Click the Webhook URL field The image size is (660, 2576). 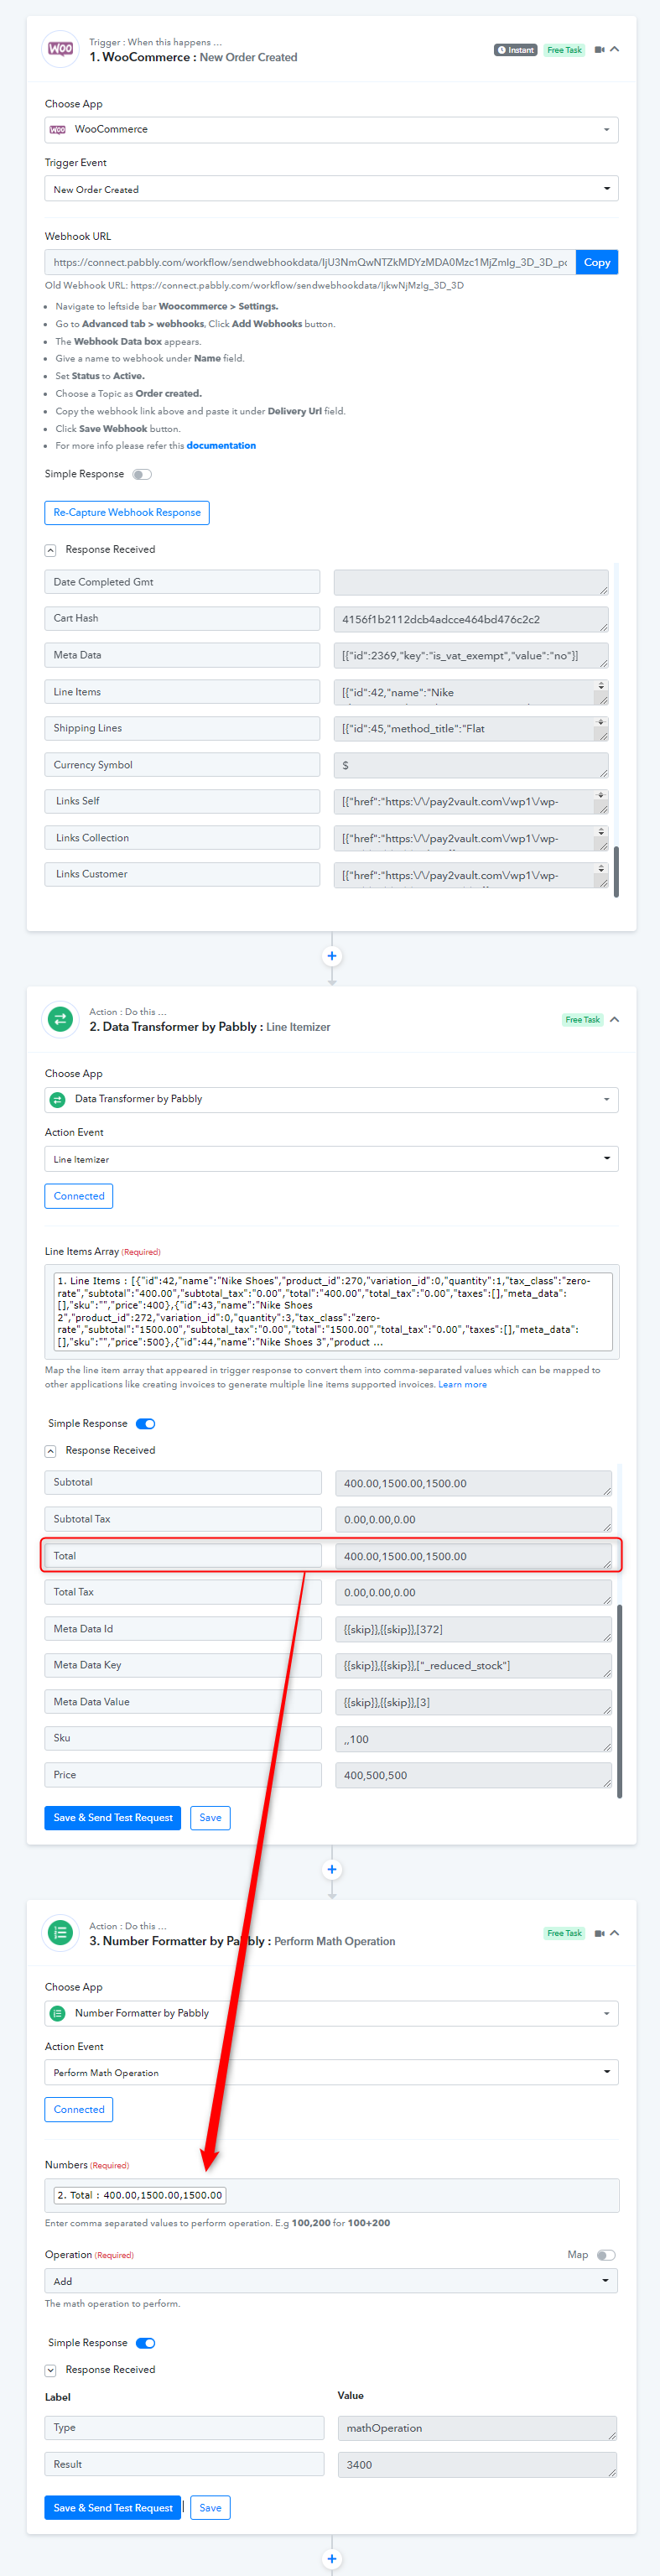click(x=310, y=262)
